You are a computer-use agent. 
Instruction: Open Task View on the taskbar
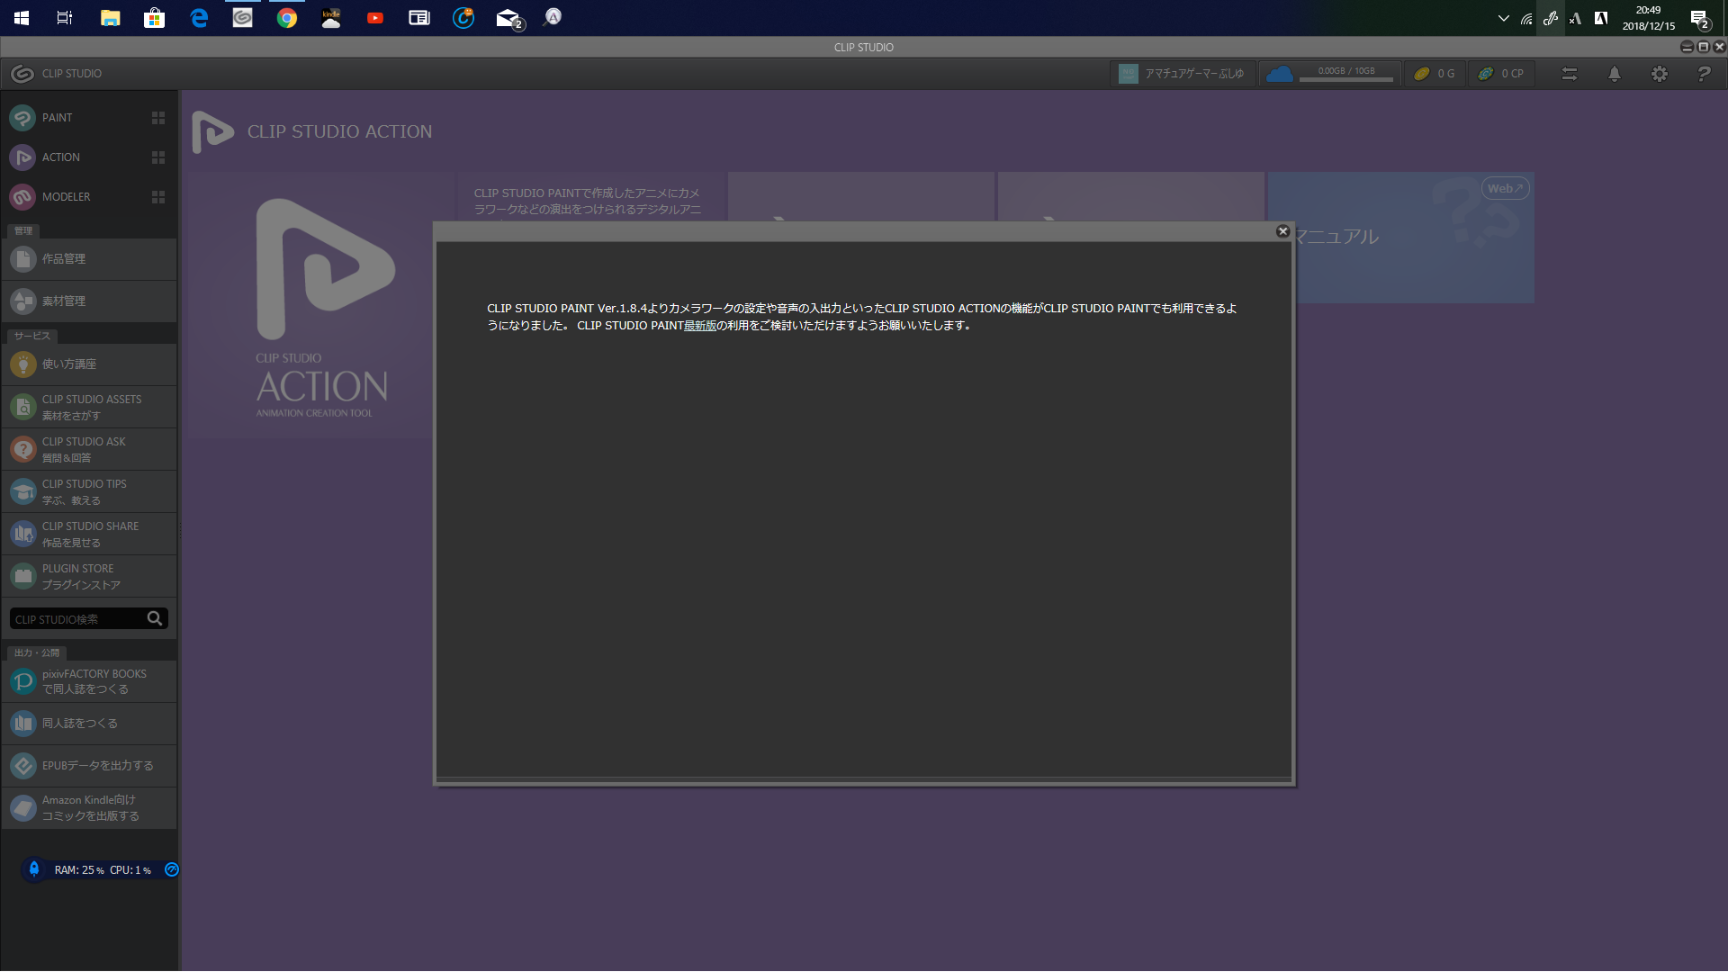coord(65,18)
